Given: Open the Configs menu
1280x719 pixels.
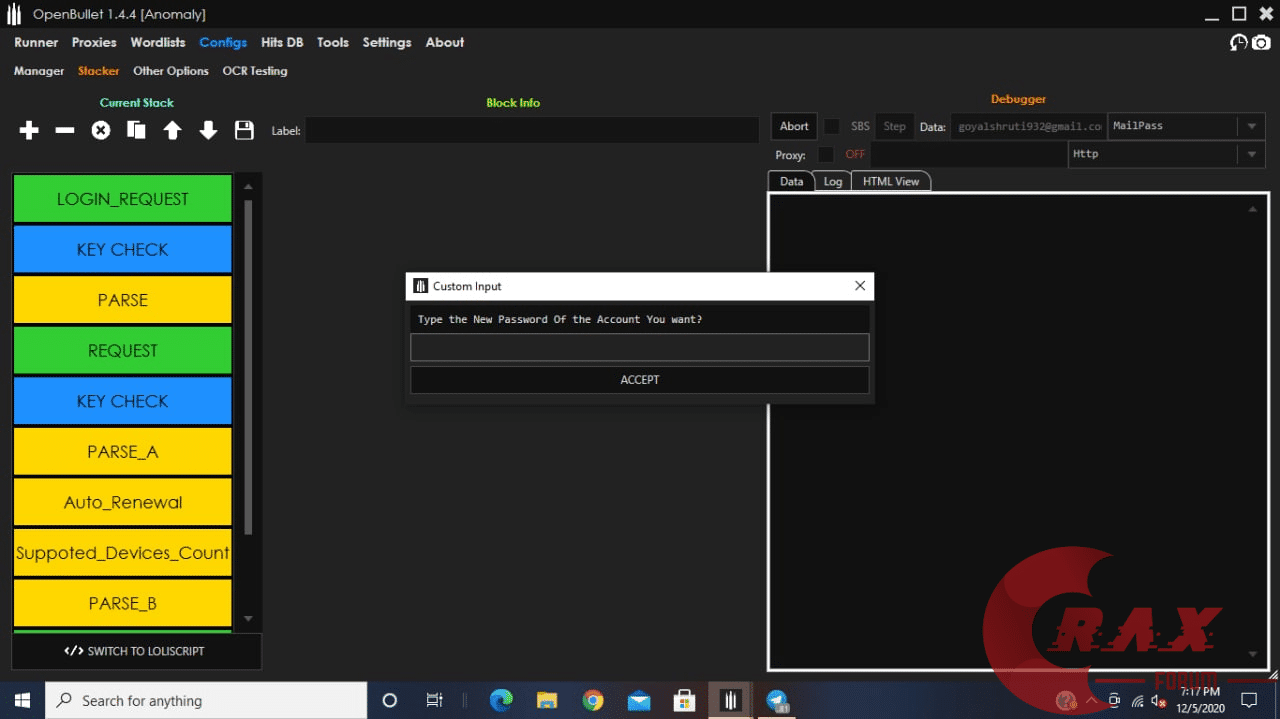Looking at the screenshot, I should click(x=223, y=42).
